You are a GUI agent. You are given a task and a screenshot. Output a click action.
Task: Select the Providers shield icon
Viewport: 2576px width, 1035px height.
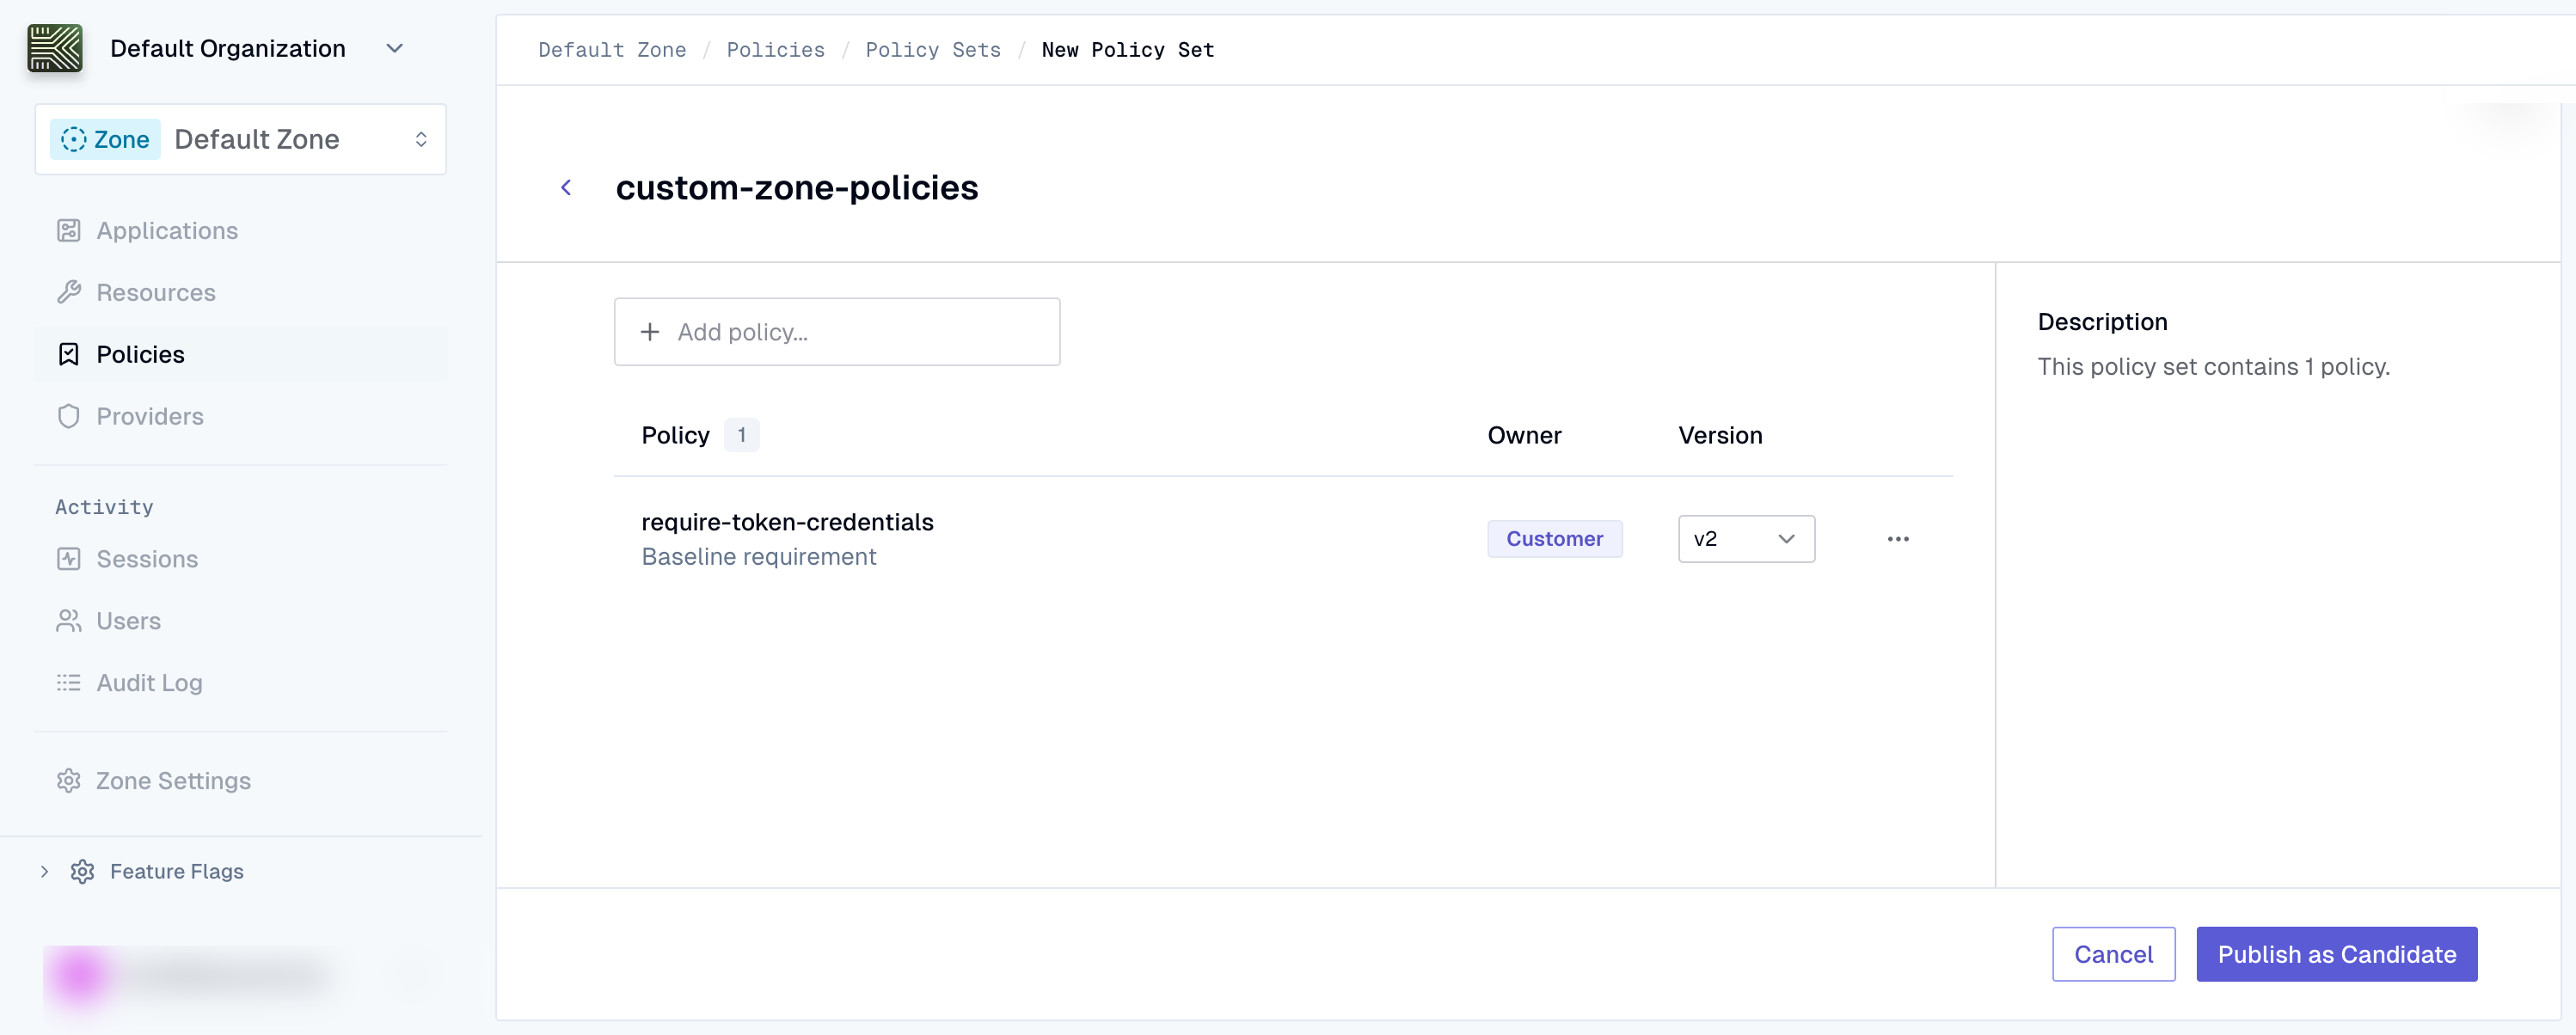coord(68,416)
